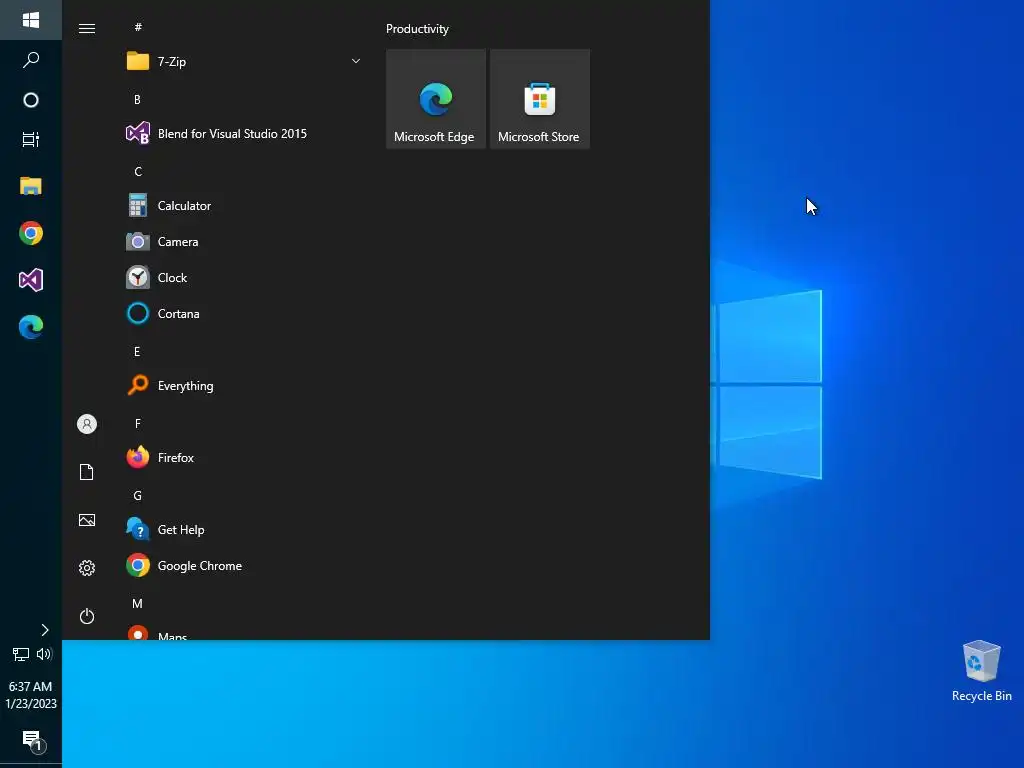Screen dimensions: 1024x768
Task: Click the Power button in Start
Action: point(87,616)
